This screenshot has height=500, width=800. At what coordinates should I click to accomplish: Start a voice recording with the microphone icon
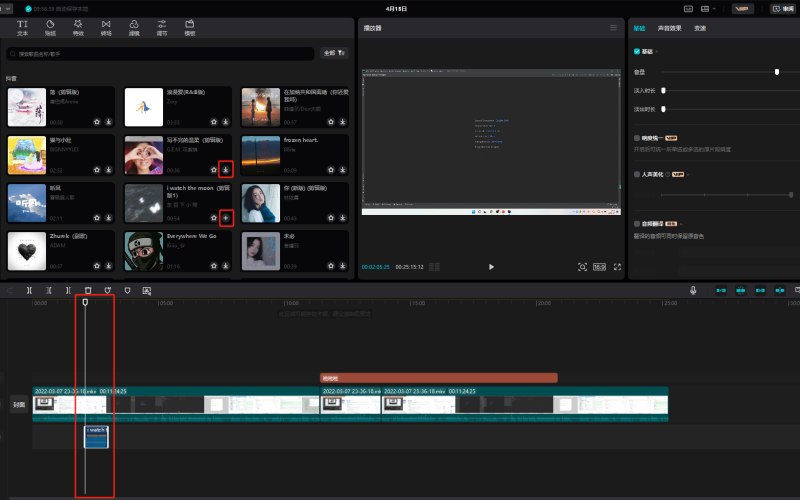pyautogui.click(x=693, y=290)
